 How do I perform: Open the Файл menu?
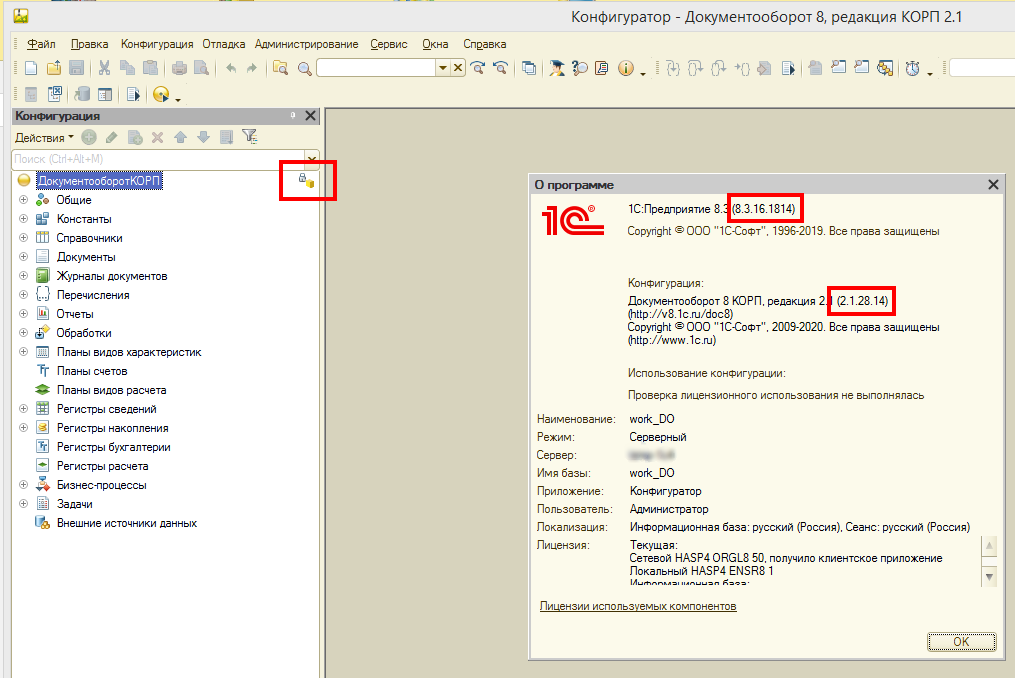(41, 44)
